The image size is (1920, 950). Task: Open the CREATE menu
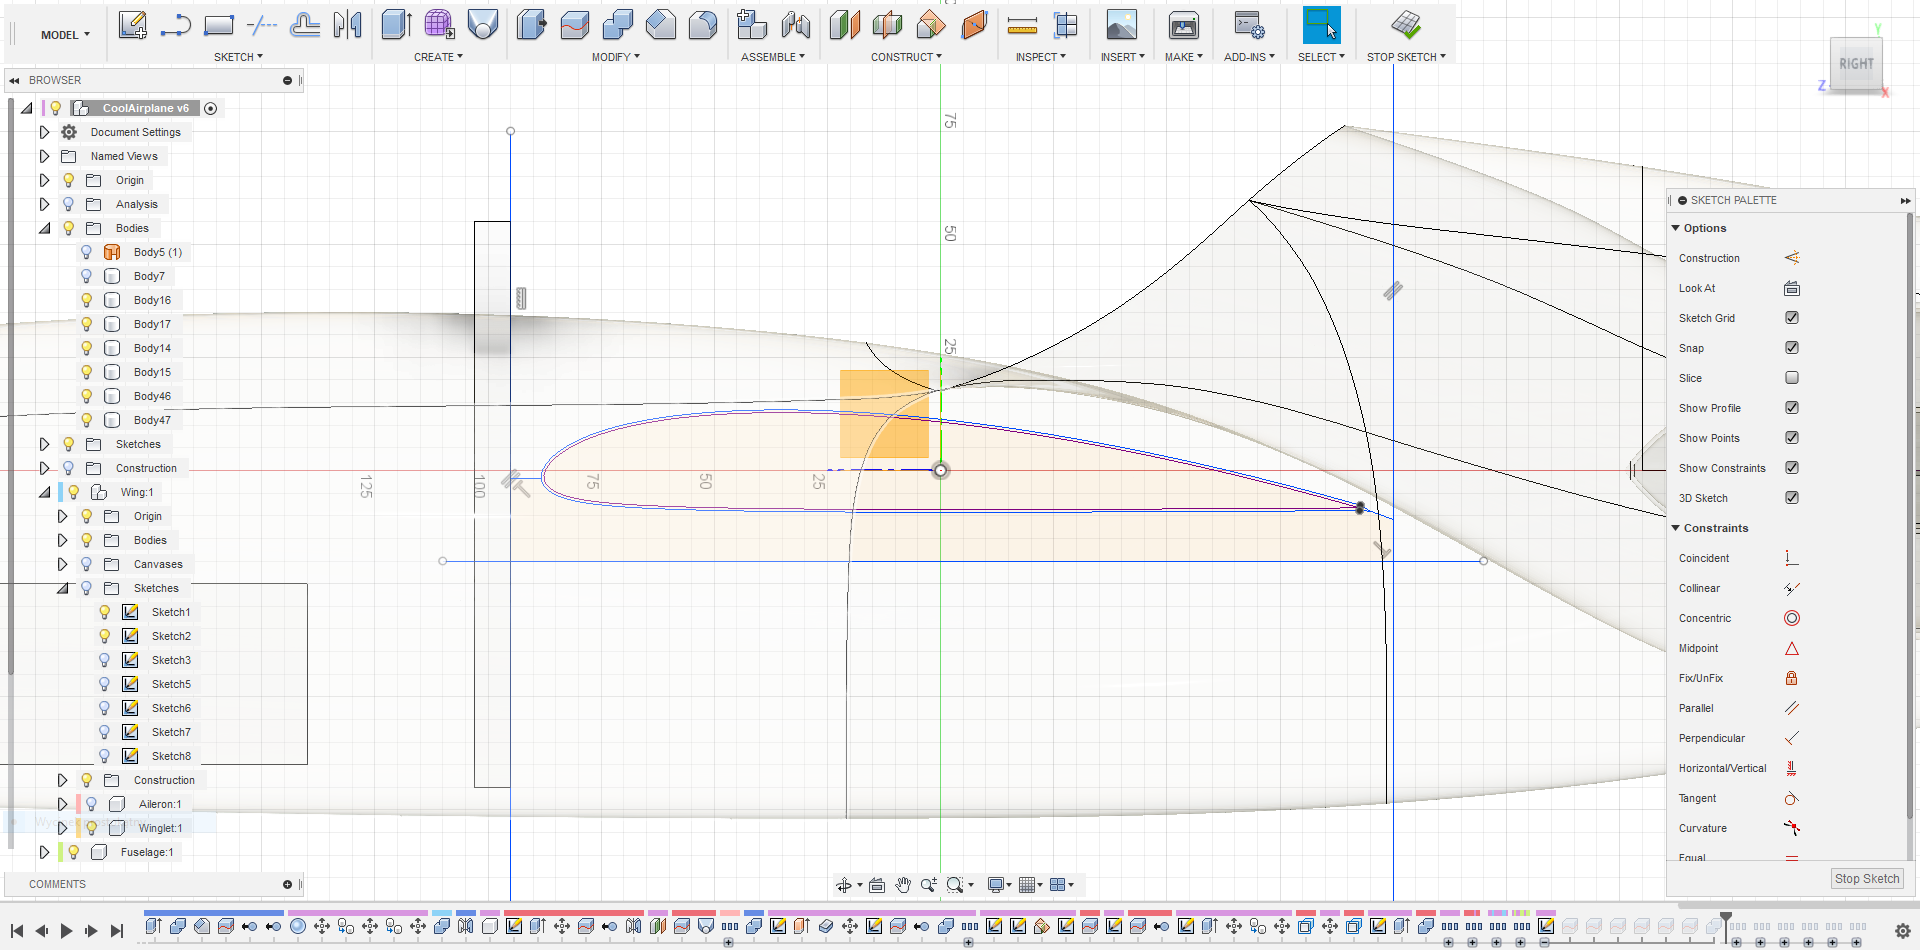click(x=438, y=57)
